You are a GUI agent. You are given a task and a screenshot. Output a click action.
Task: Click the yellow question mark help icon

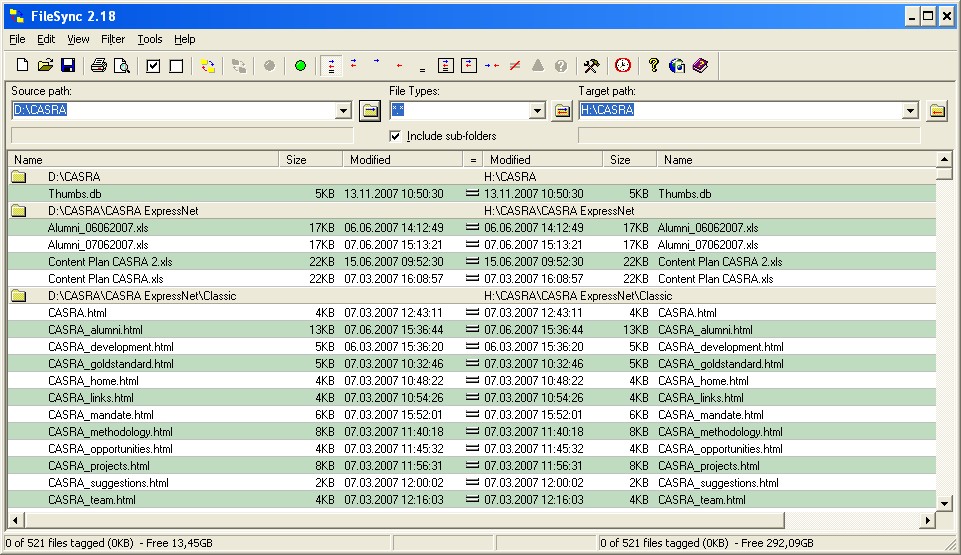pyautogui.click(x=654, y=66)
